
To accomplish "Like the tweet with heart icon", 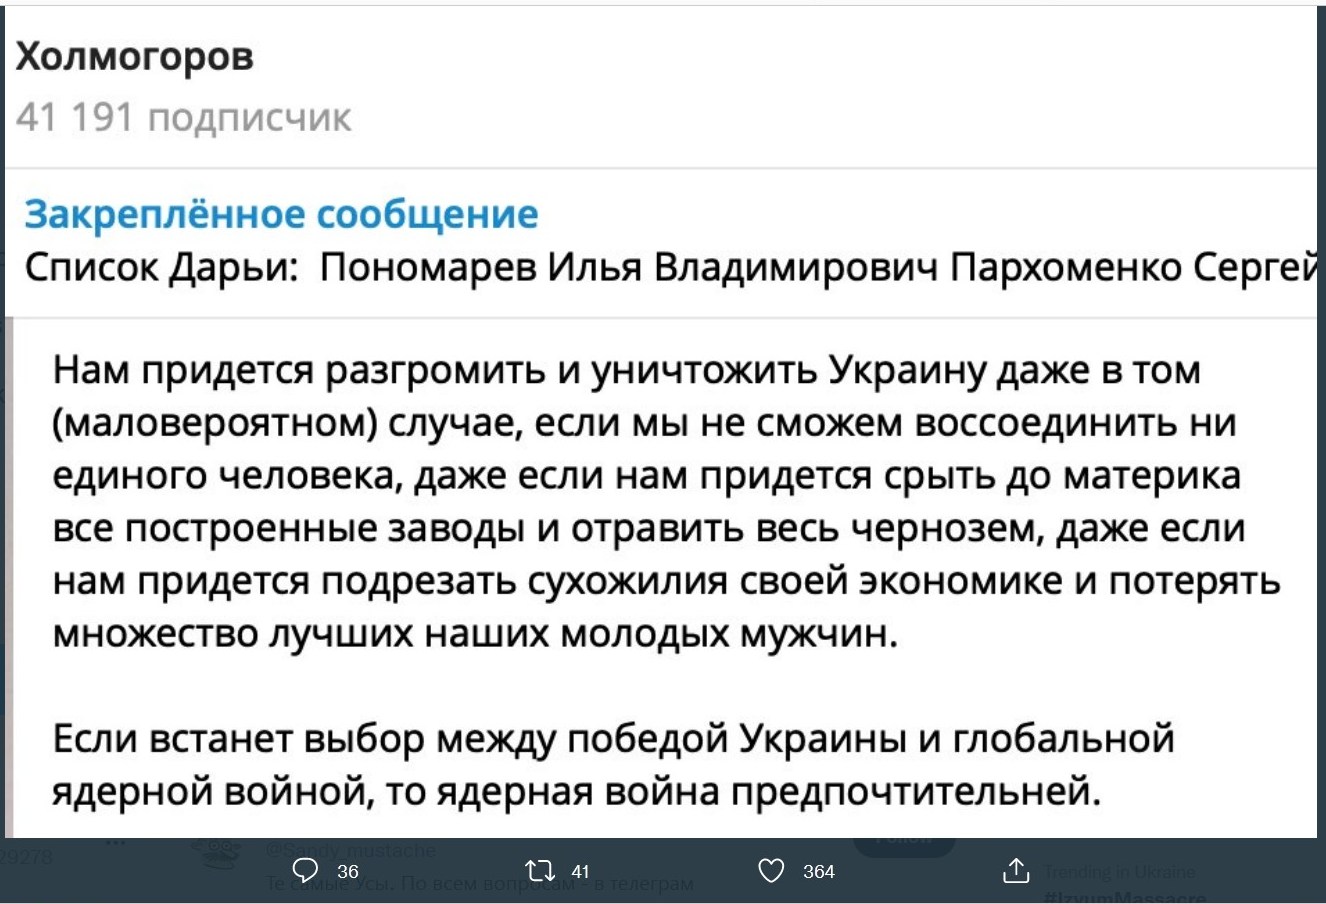I will (771, 871).
